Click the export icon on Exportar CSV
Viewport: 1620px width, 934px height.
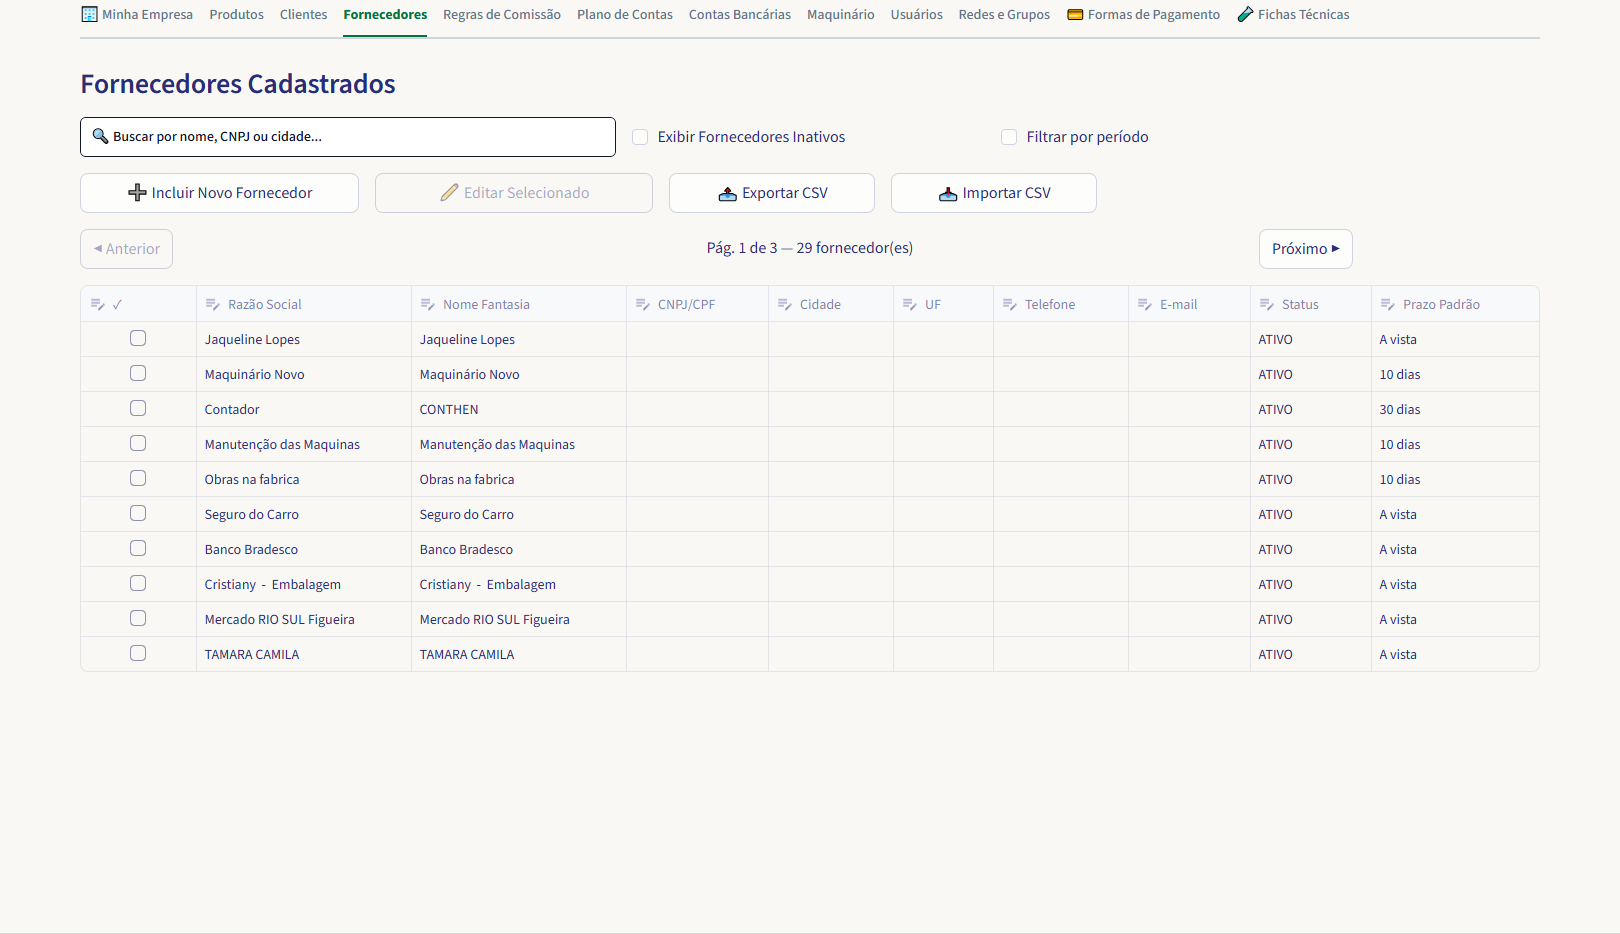(727, 193)
